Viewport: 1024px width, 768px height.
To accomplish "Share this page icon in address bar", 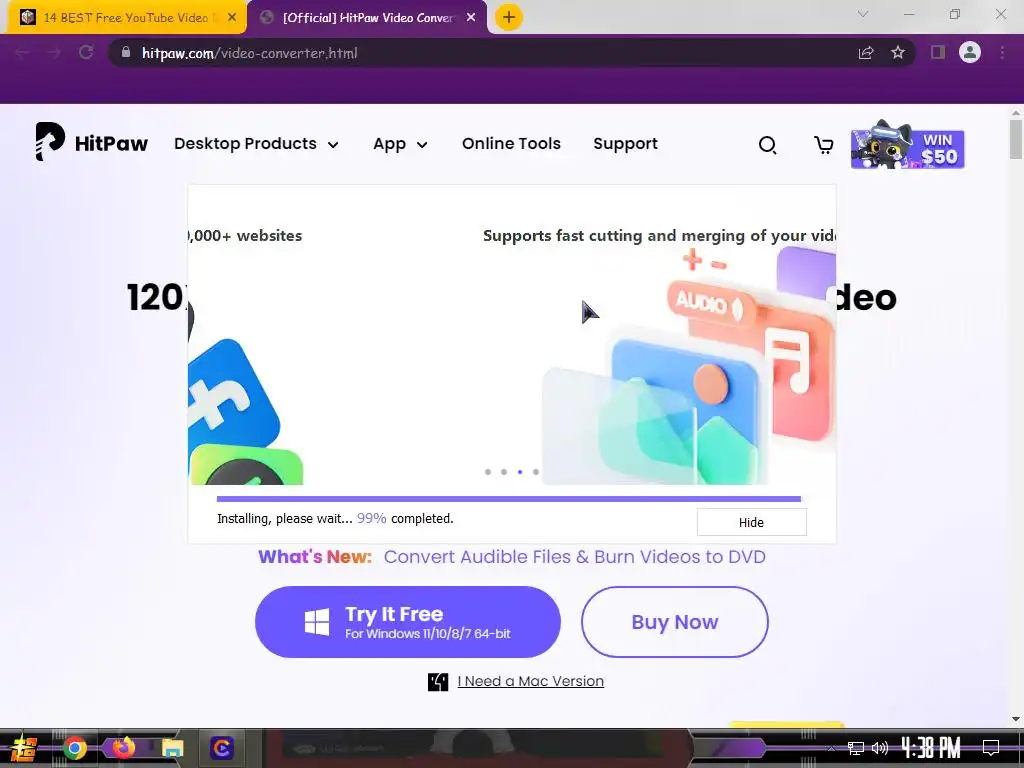I will (x=866, y=53).
